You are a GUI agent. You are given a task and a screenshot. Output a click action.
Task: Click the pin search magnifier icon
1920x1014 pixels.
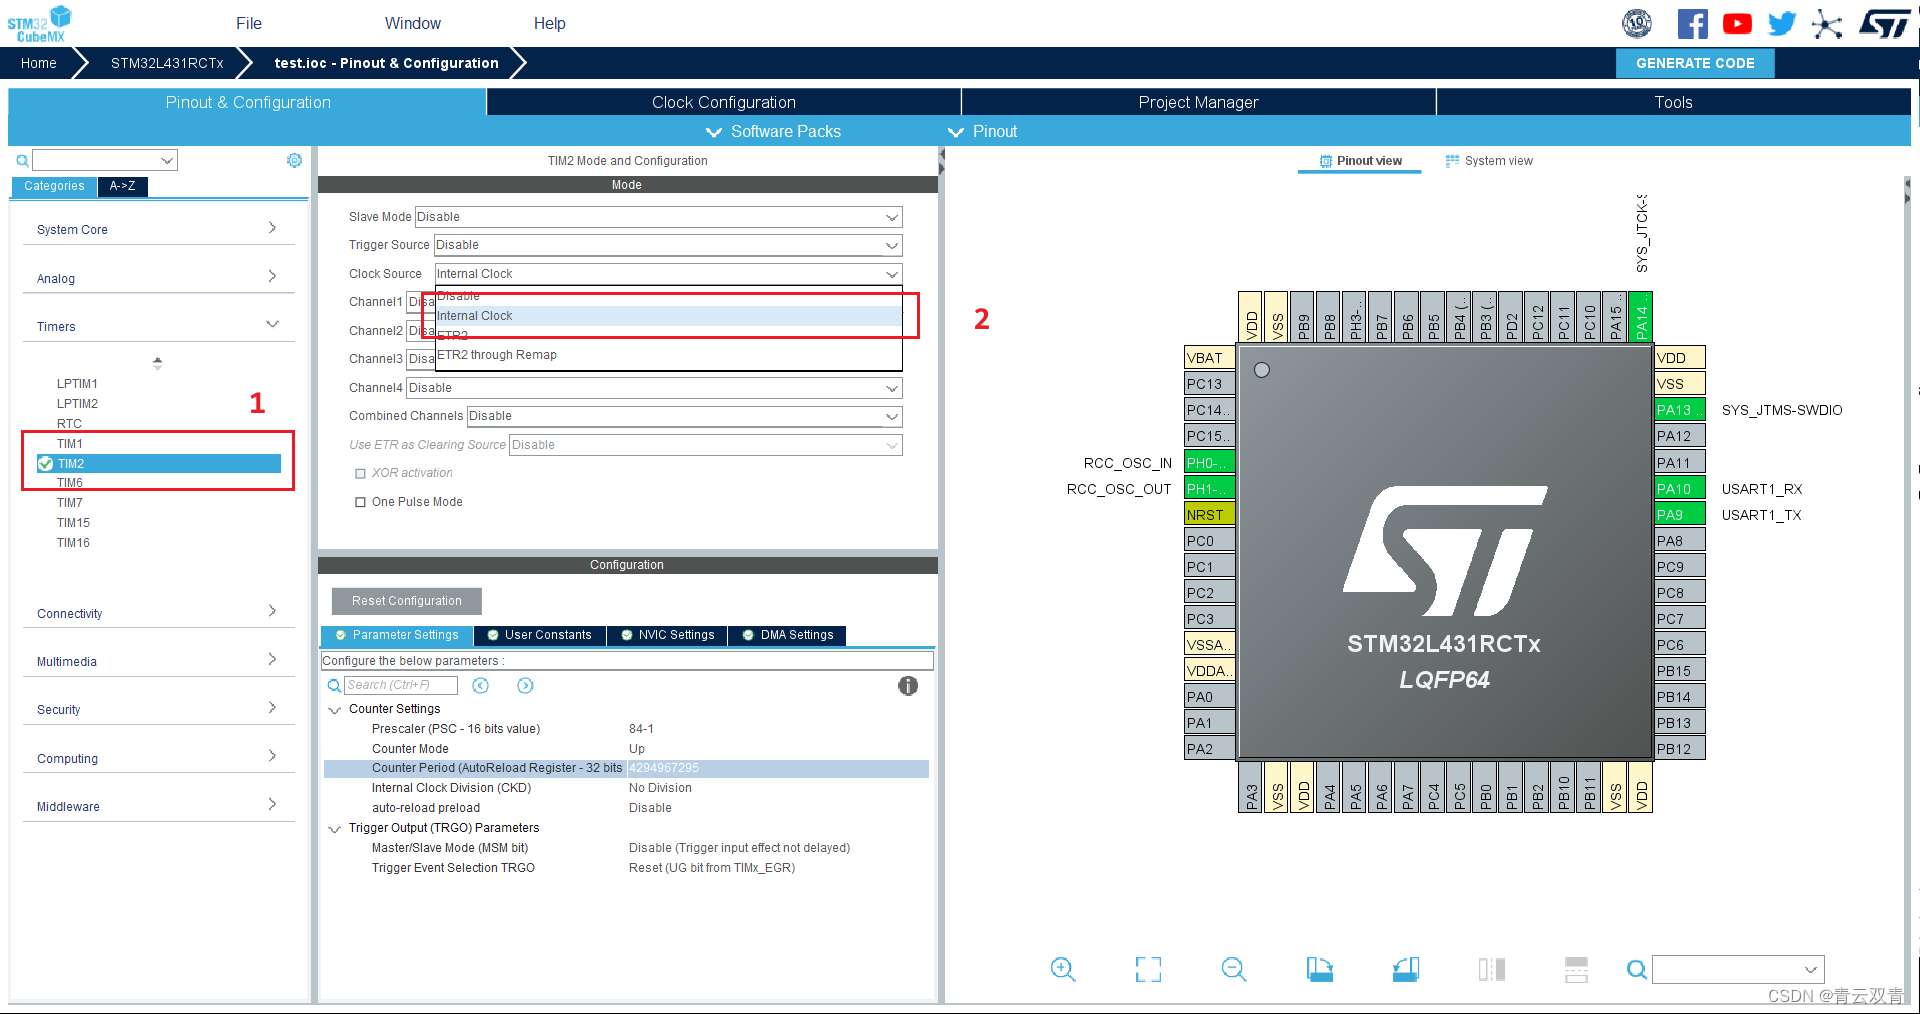coord(1636,969)
